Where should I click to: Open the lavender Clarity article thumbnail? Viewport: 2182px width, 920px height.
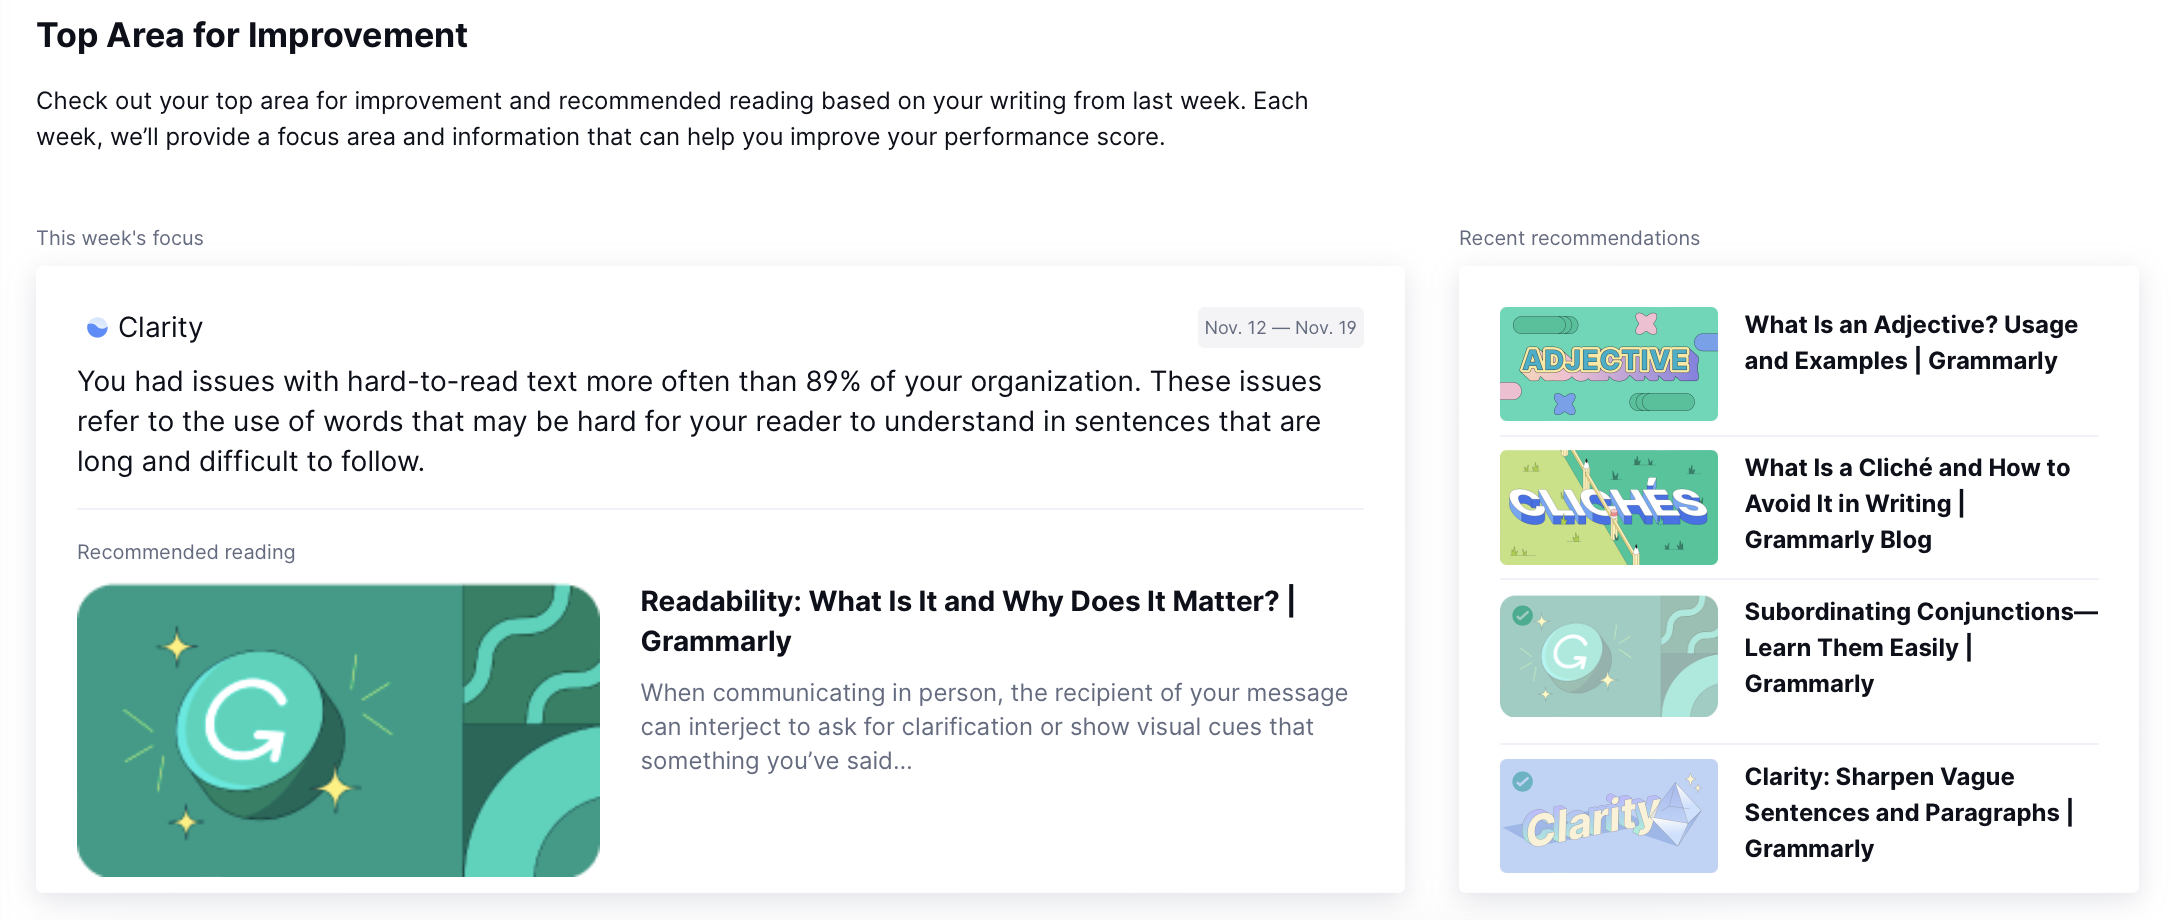pos(1608,816)
